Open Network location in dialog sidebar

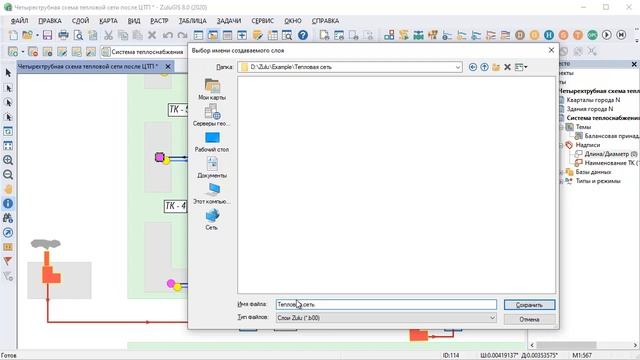[212, 219]
